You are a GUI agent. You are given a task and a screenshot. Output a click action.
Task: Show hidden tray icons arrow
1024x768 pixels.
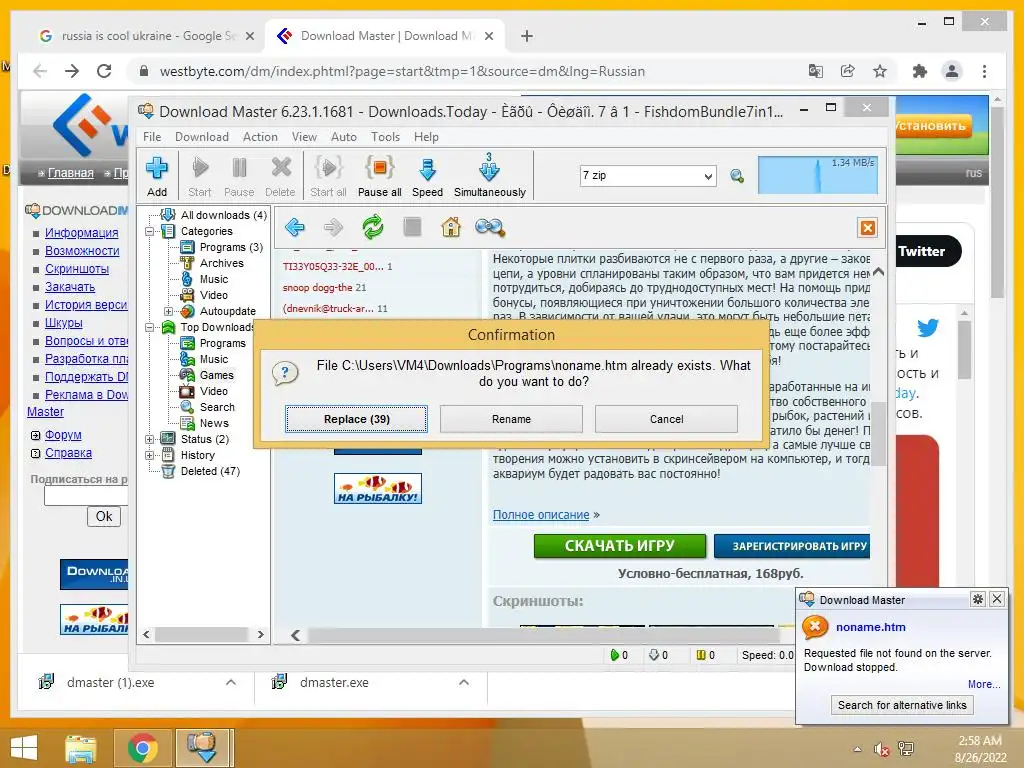857,749
